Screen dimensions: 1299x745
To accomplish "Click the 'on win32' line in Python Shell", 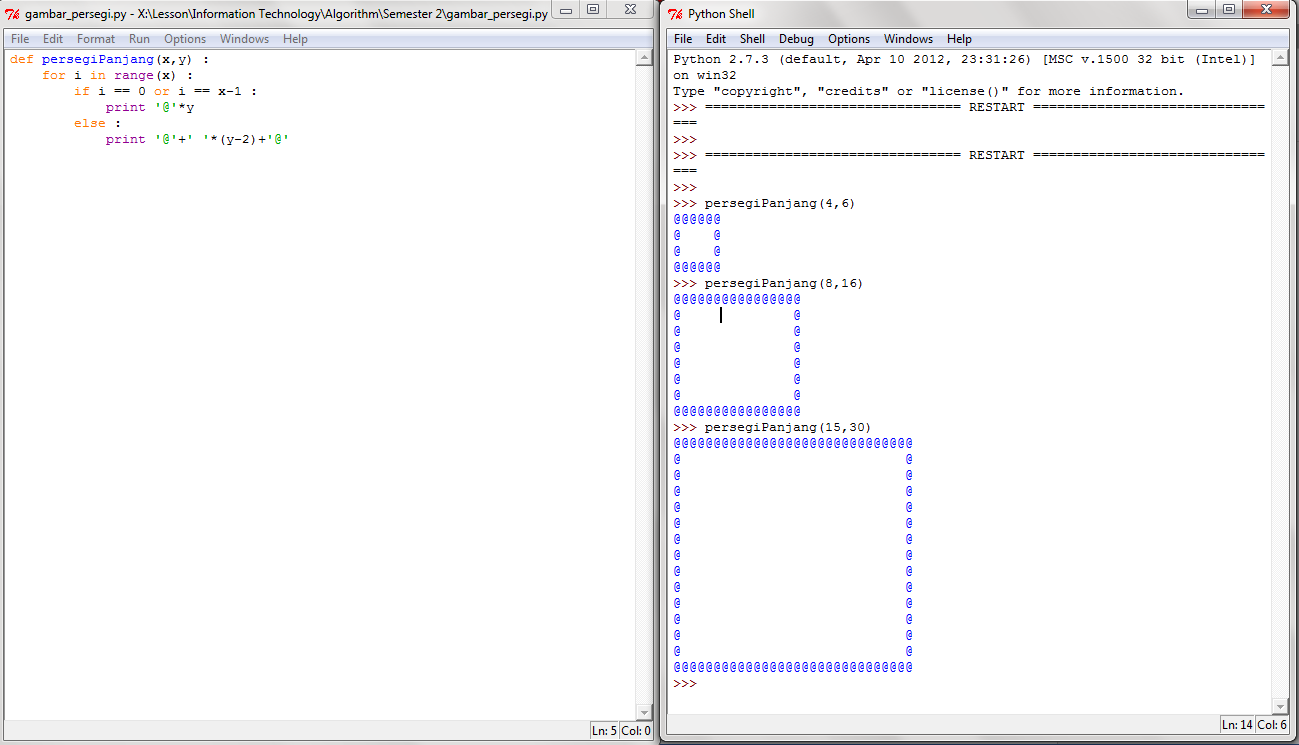I will (x=705, y=75).
